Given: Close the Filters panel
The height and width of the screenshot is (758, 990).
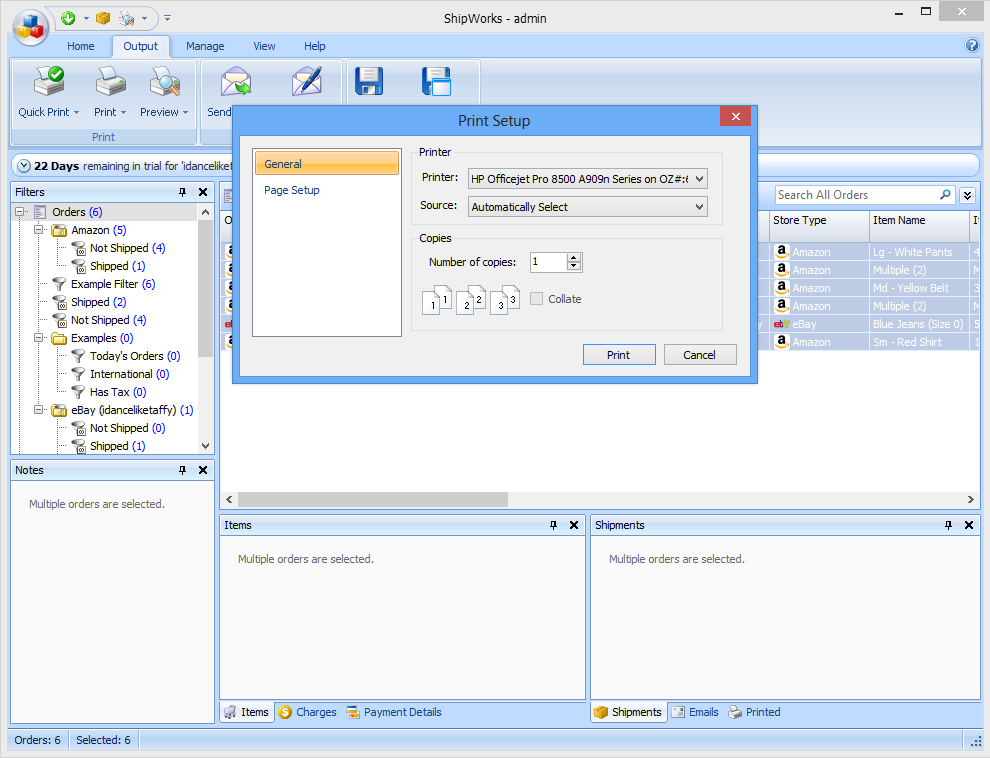Looking at the screenshot, I should point(203,192).
